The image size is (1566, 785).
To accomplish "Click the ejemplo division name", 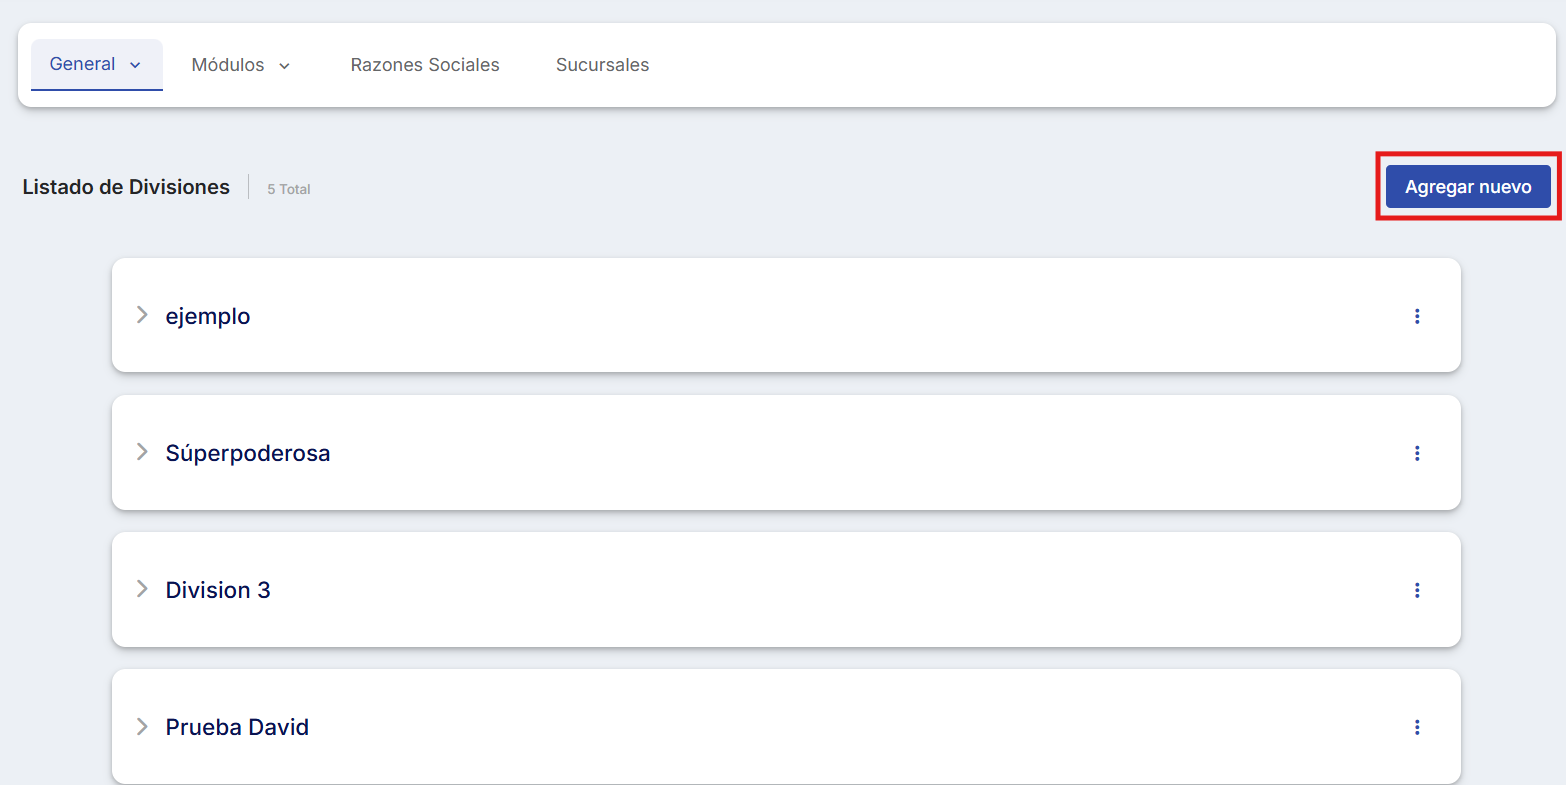I will tap(208, 316).
